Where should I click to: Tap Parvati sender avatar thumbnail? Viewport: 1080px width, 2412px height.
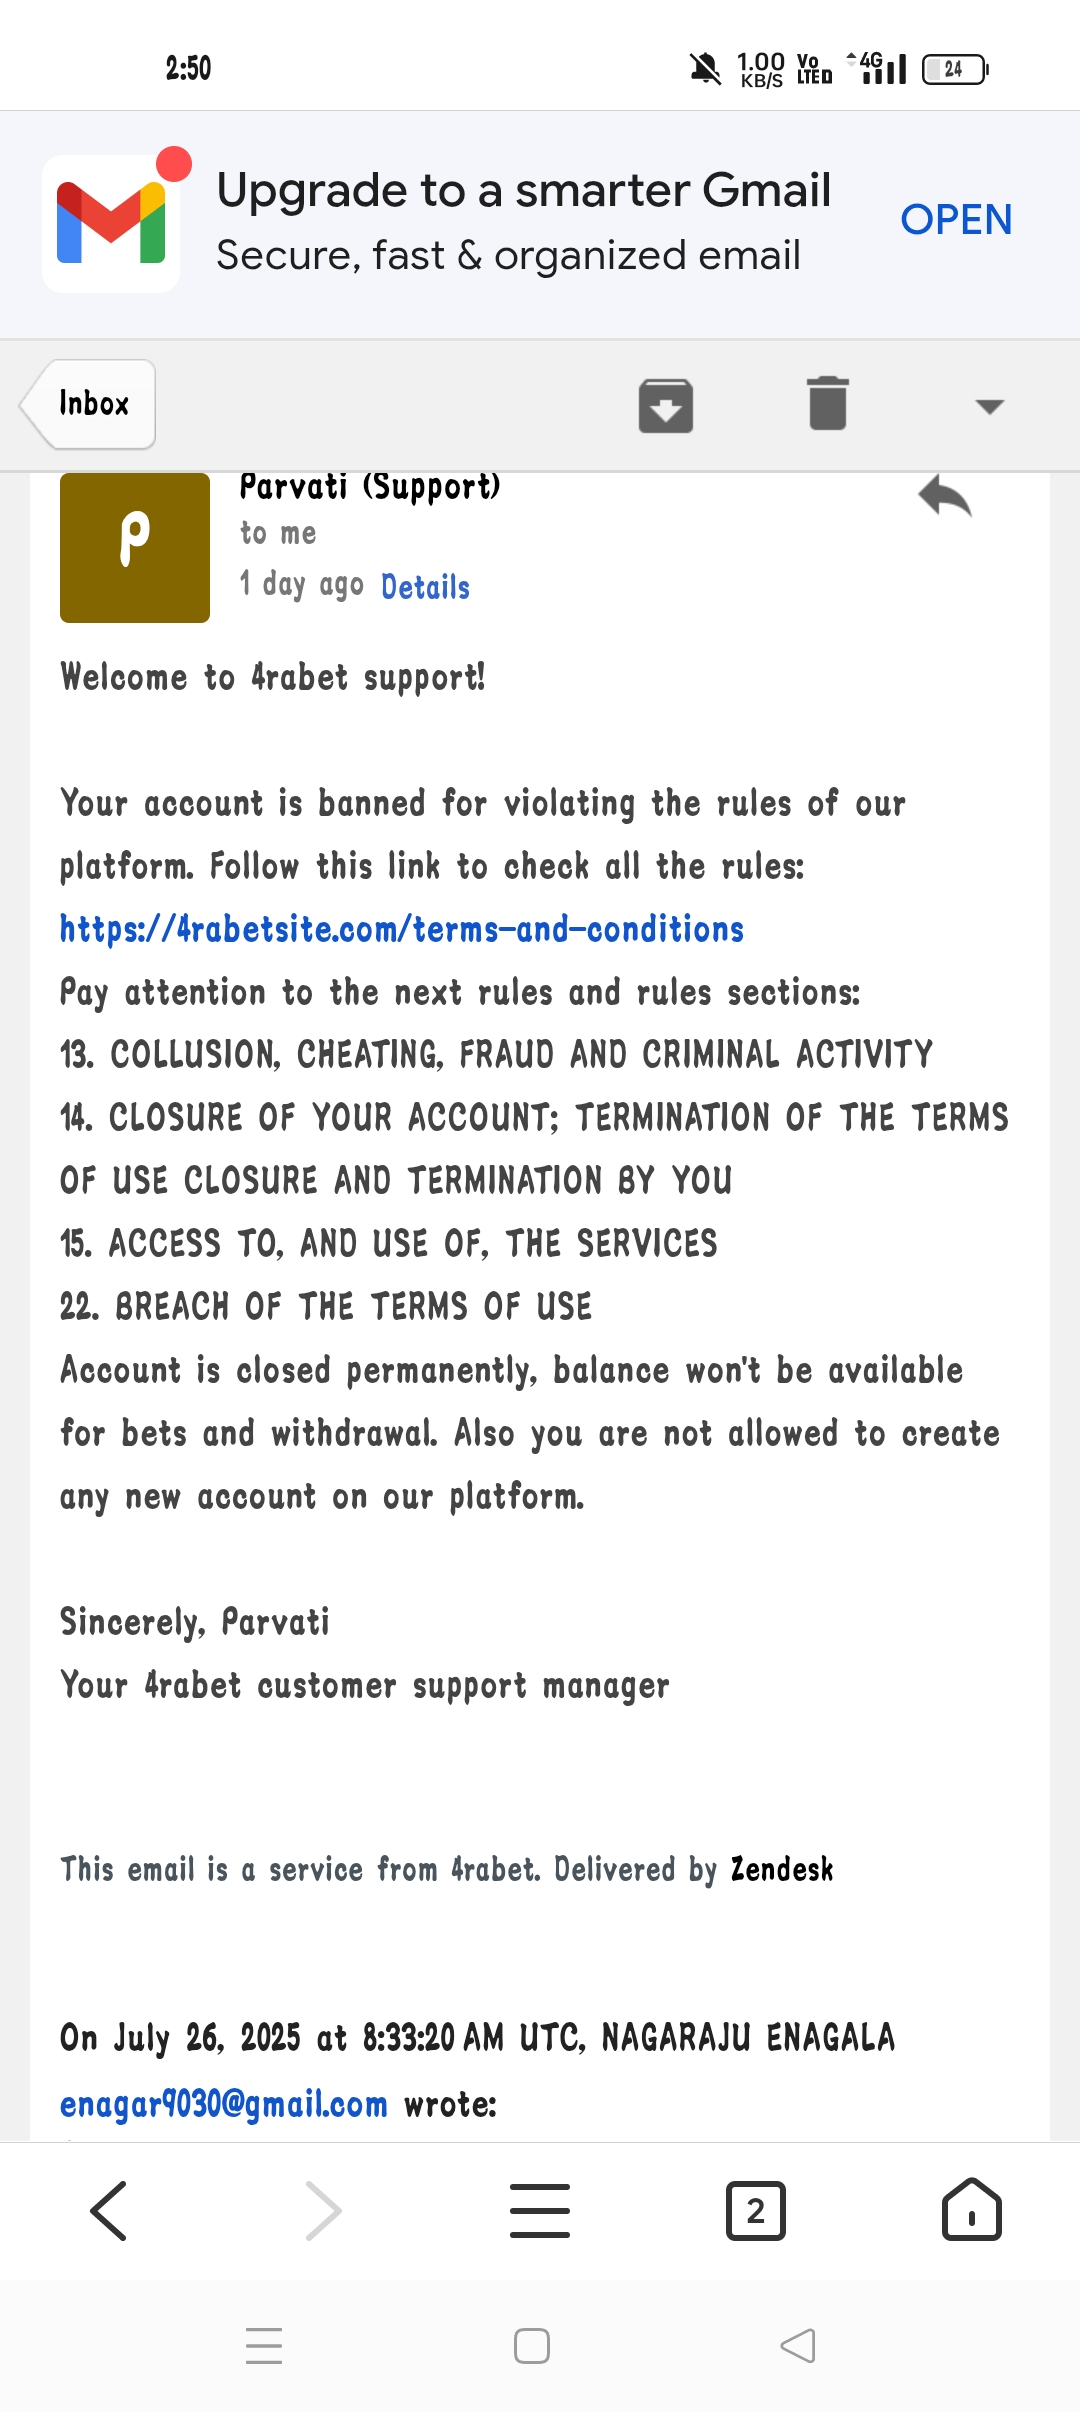point(135,547)
